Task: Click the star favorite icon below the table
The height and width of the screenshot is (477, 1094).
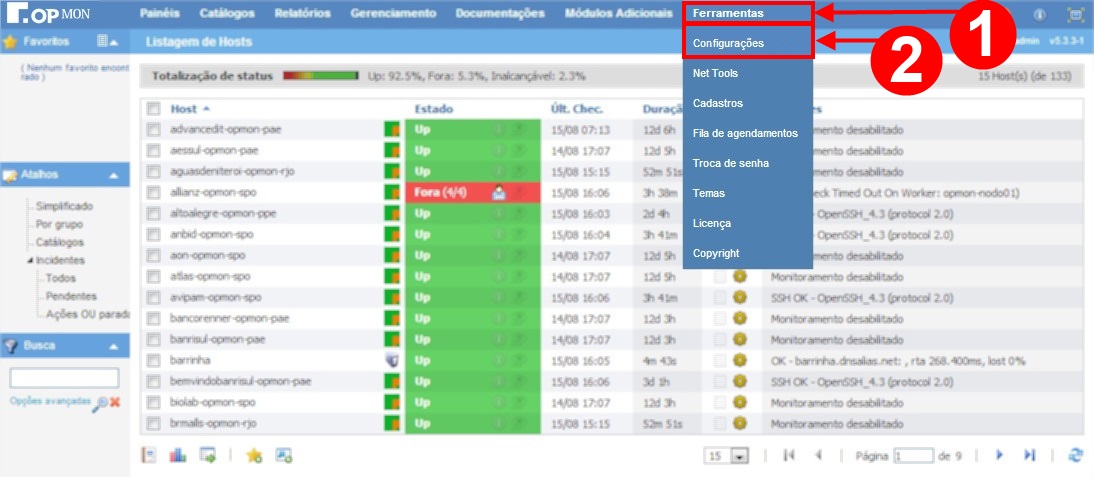Action: (x=254, y=455)
